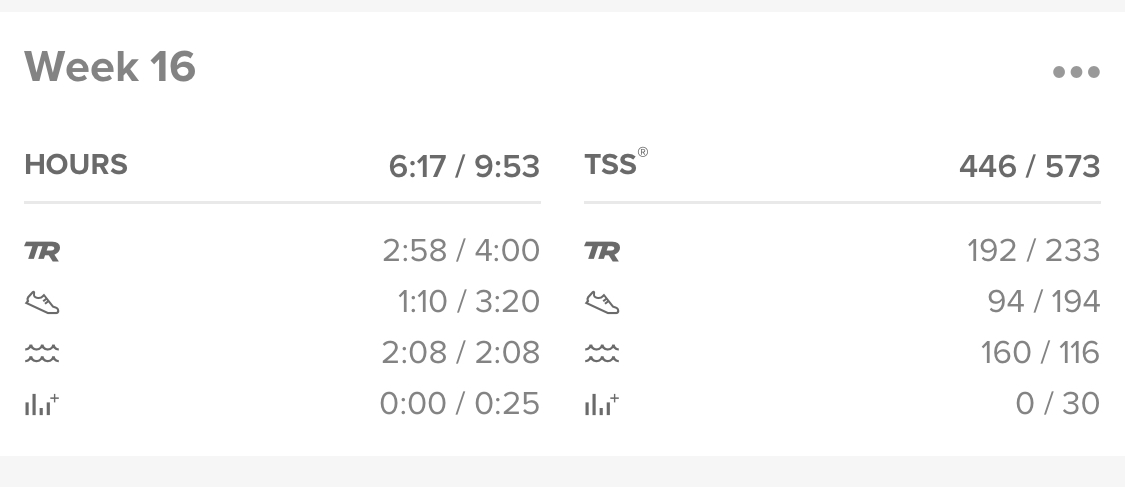Click the HOURS column label

[76, 165]
